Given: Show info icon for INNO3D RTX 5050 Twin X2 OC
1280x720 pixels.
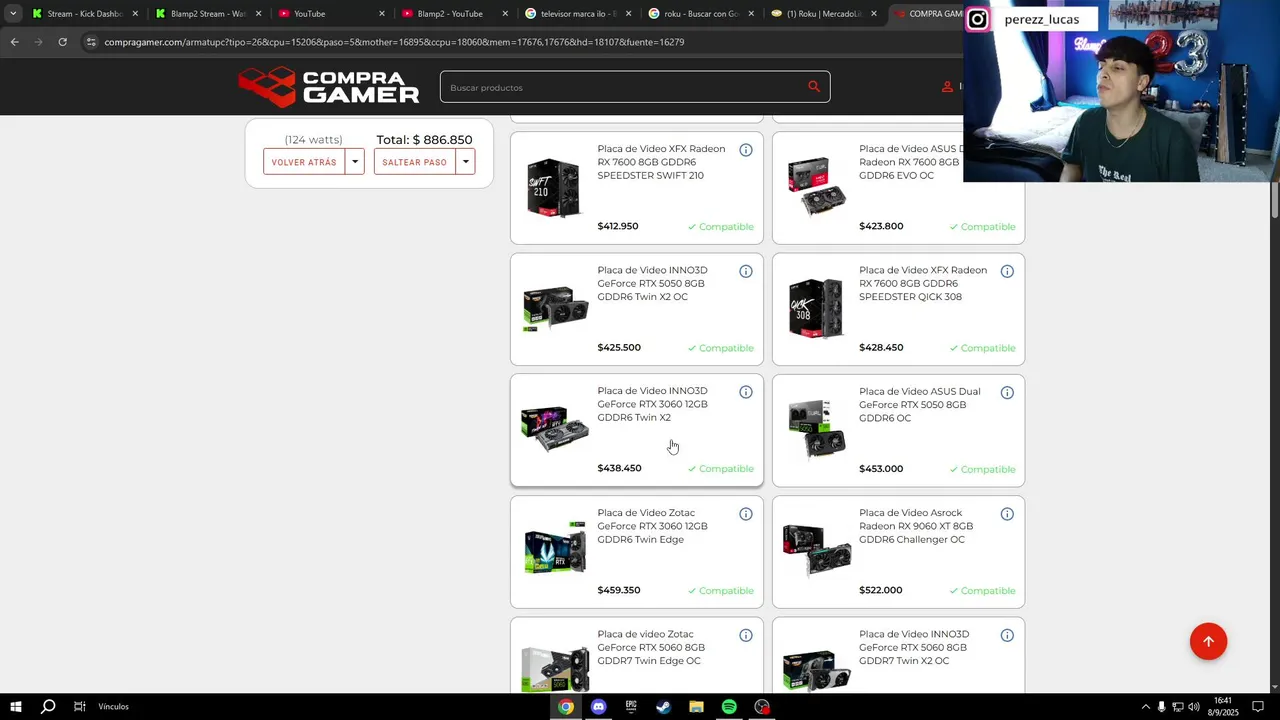Looking at the screenshot, I should pos(746,271).
